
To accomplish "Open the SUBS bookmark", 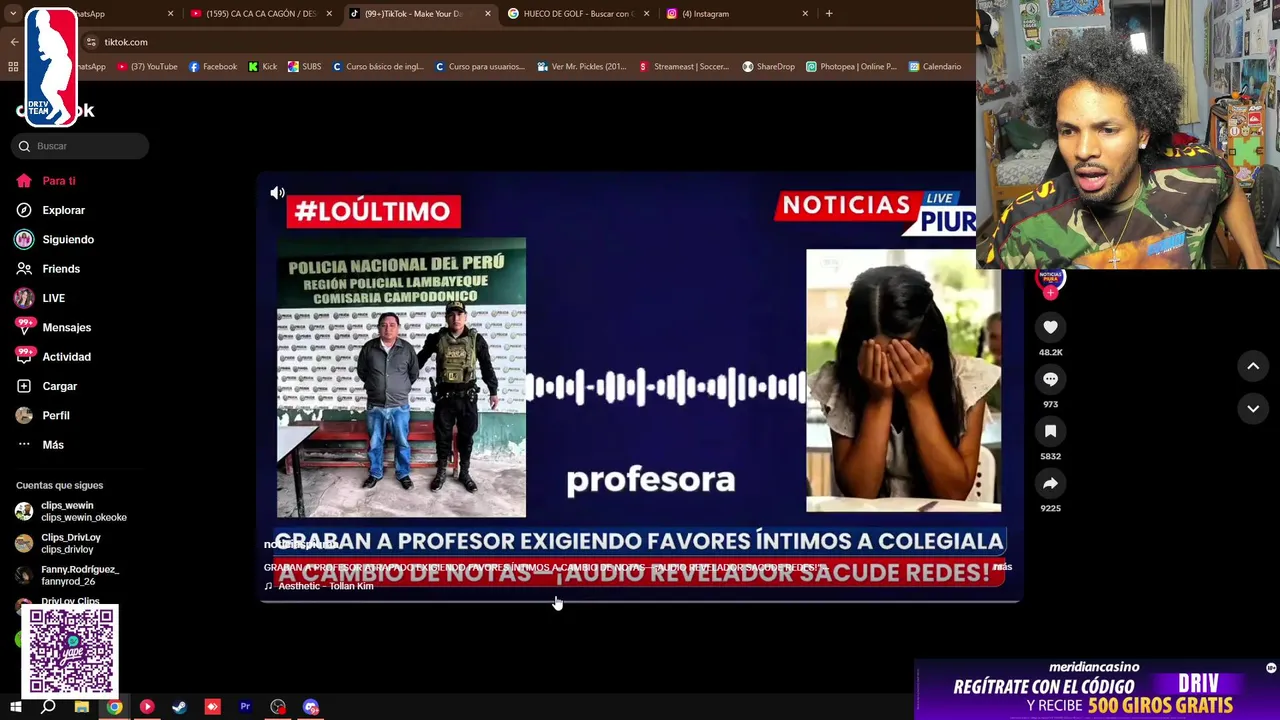I will click(305, 67).
